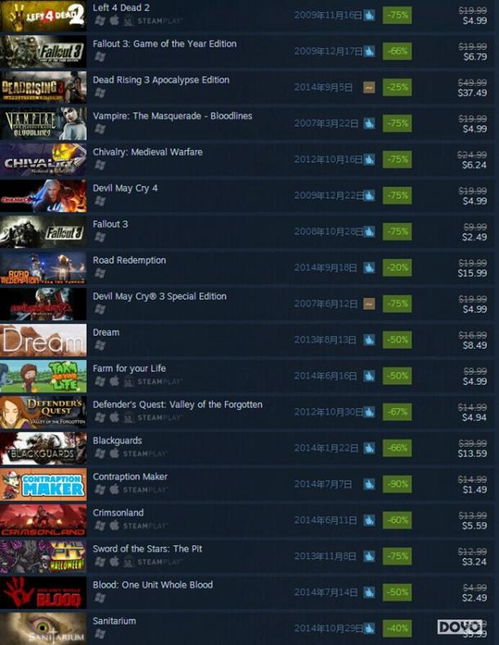Open the Sanitarium game thumbnail
Viewport: 499px width, 645px height.
click(43, 629)
